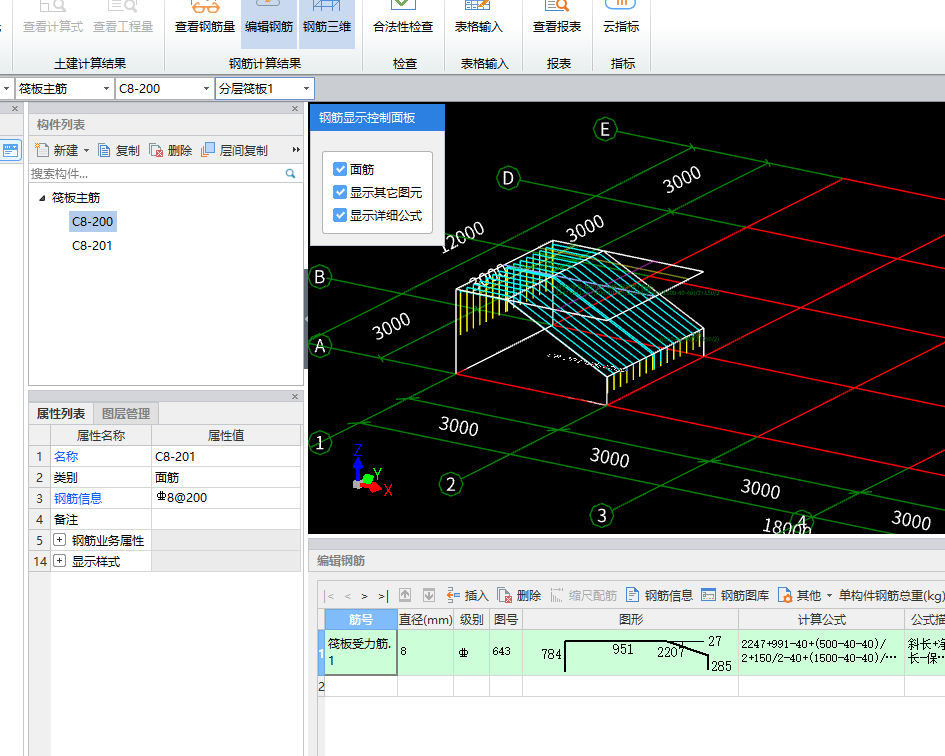945x756 pixels.
Task: Click 钢筋显示控制面板 title bar
Action: click(377, 118)
